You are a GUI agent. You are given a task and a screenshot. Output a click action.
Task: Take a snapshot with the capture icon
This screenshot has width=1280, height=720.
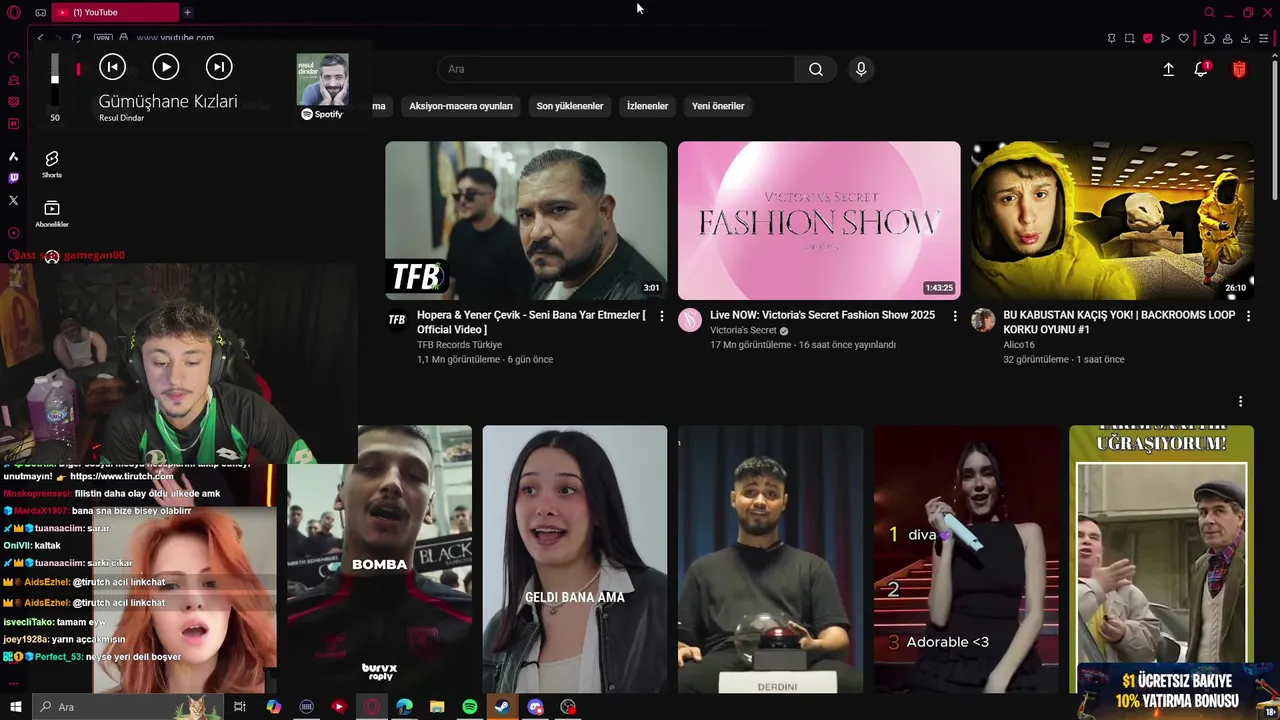[1129, 38]
